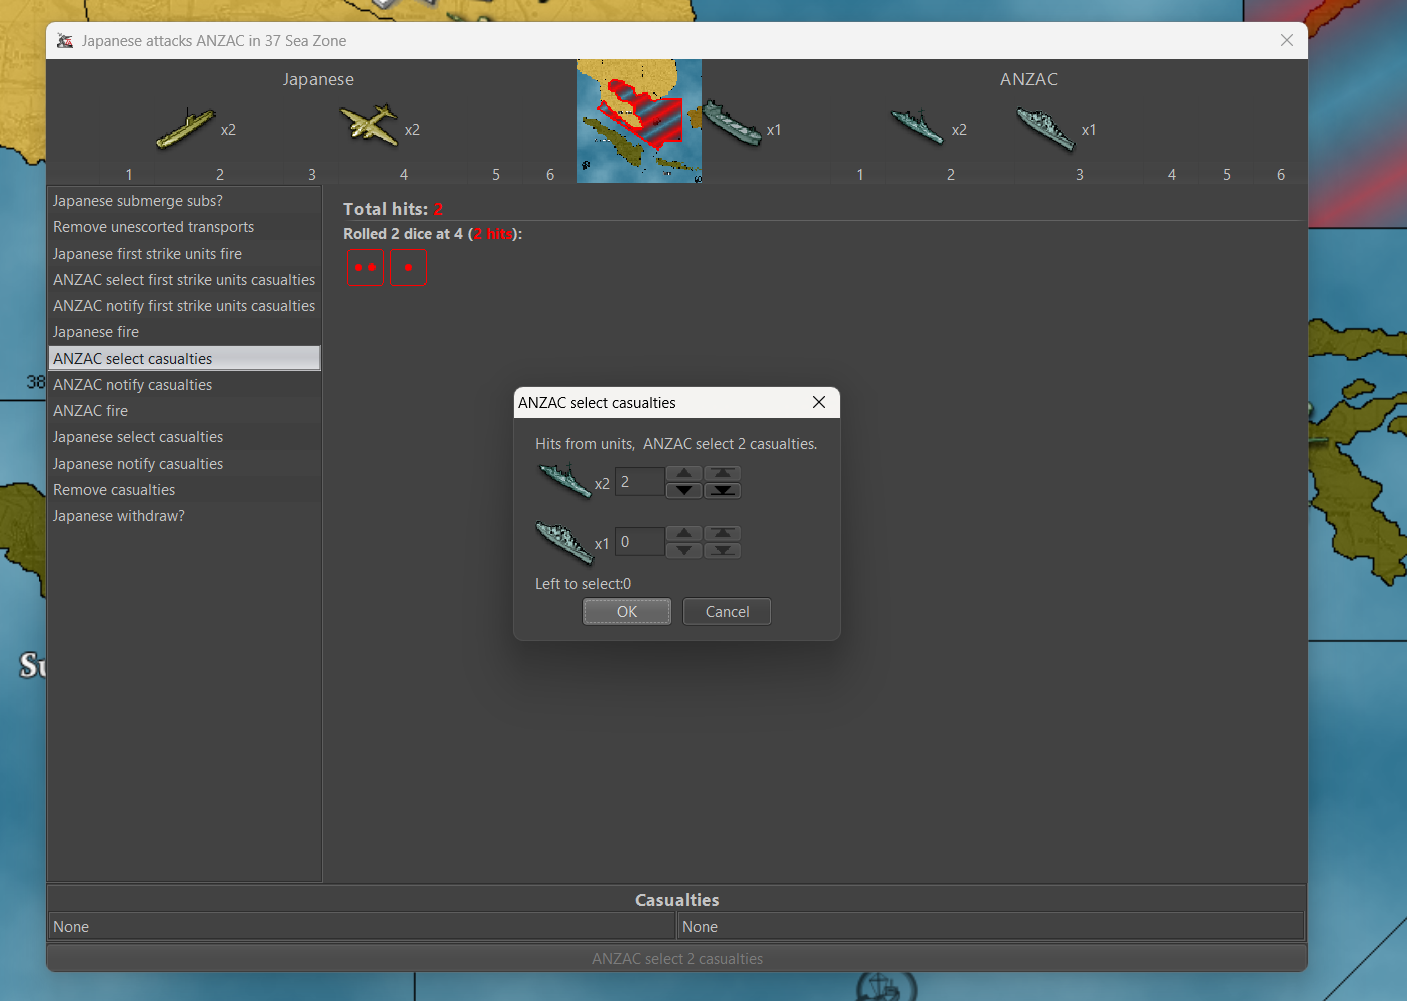Click the Japanese casualties 'None' cell

362,927
